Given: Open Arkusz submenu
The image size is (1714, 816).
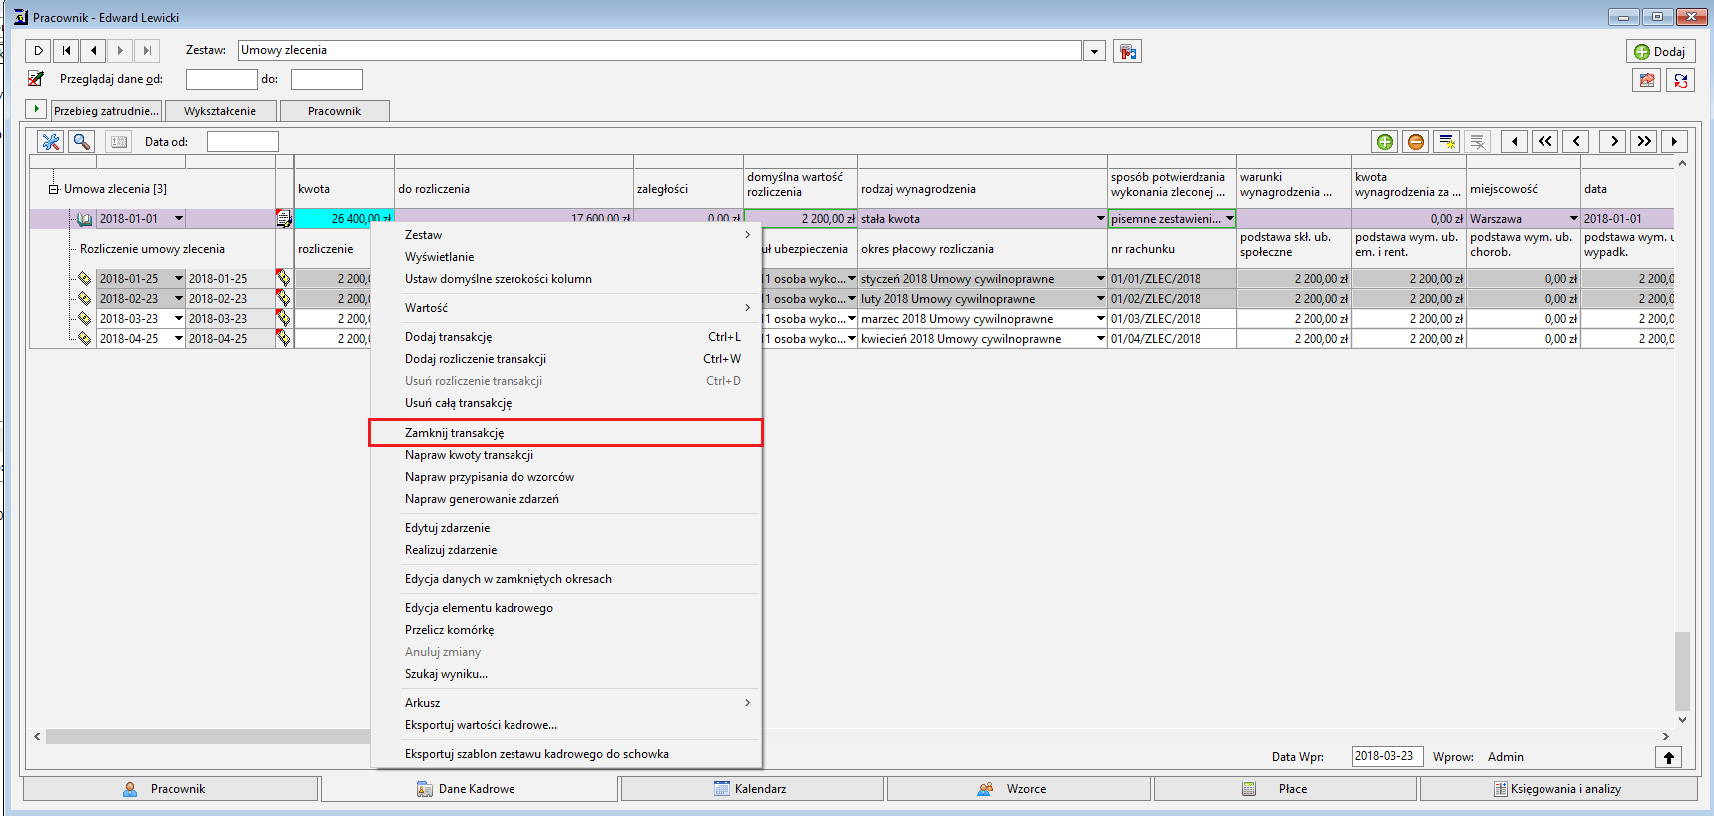Looking at the screenshot, I should (566, 703).
